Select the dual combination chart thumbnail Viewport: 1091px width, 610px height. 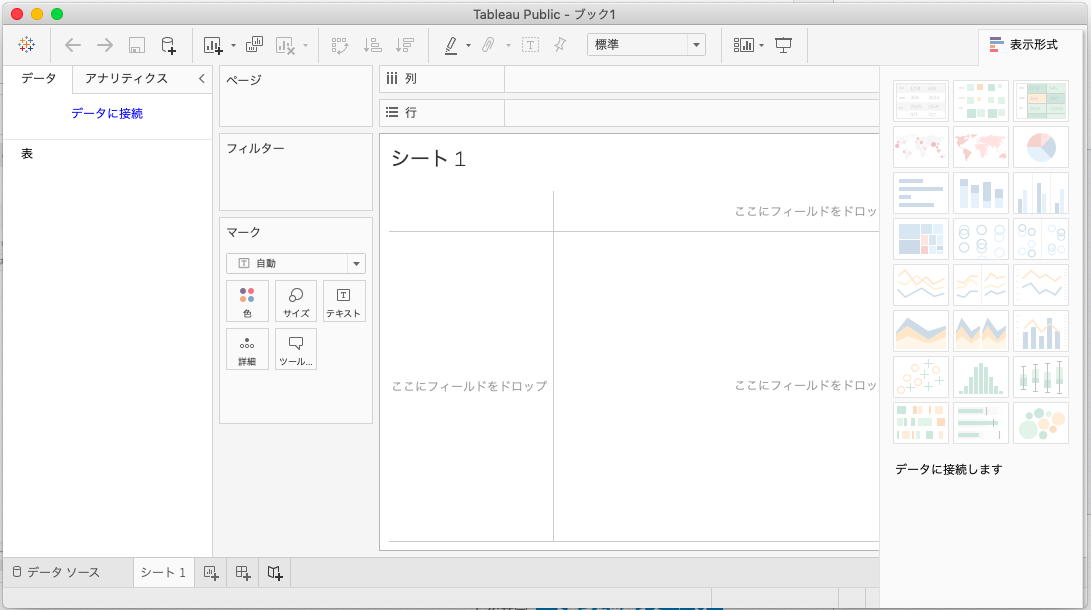1041,330
